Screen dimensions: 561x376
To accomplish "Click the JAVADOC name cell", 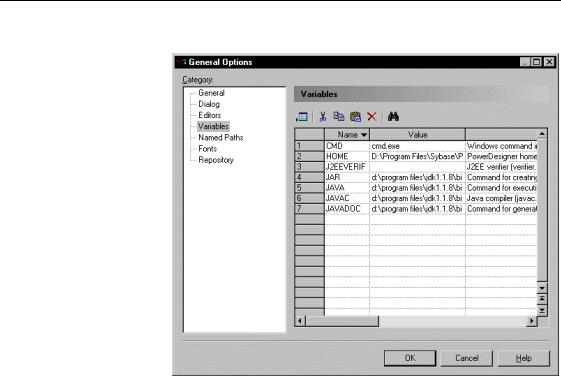I will (347, 209).
